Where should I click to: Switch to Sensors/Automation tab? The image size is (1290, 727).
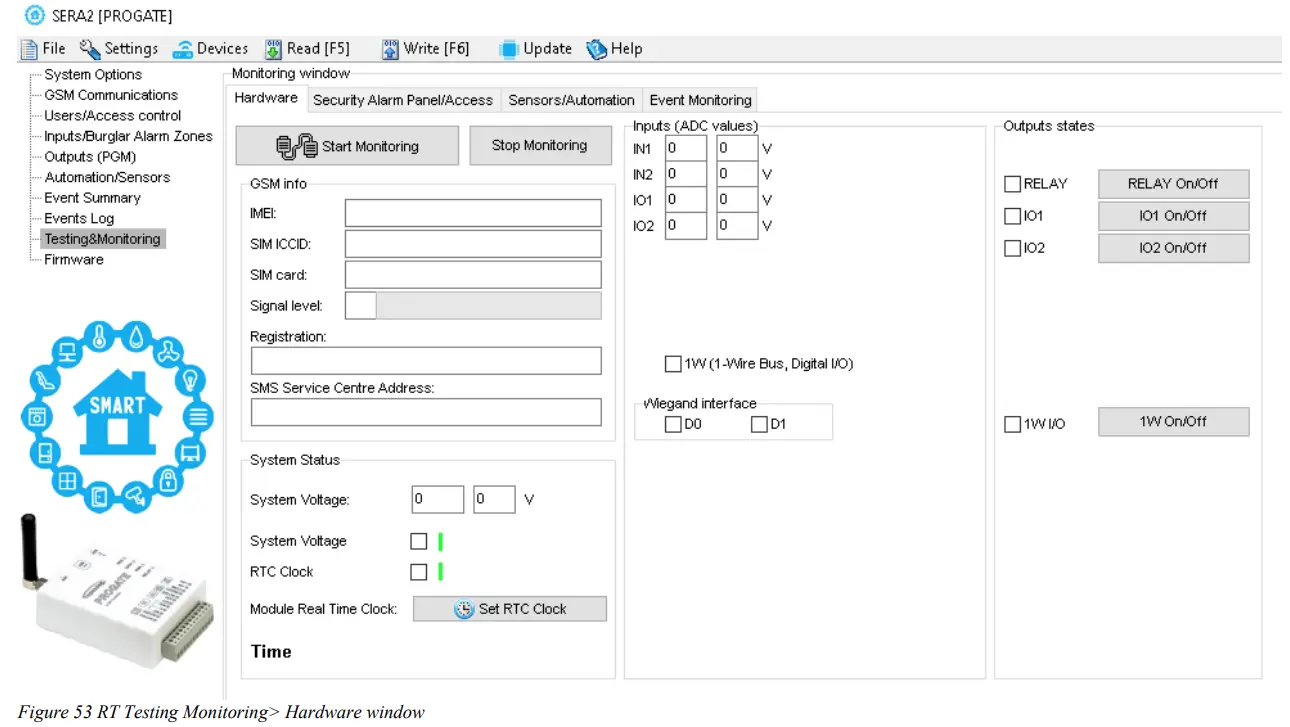pos(571,100)
